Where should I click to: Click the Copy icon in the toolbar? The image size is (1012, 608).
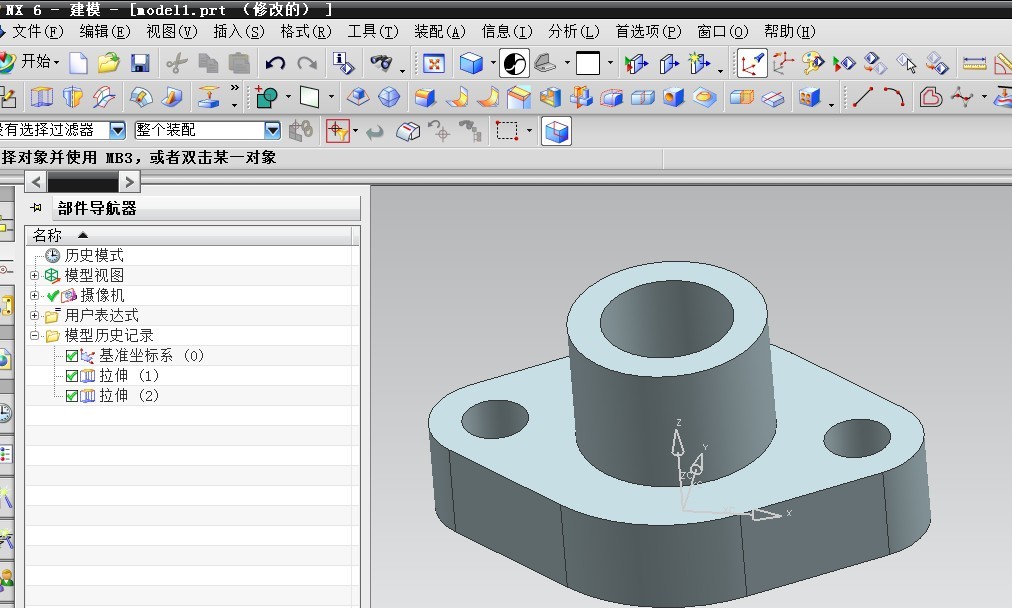[208, 63]
